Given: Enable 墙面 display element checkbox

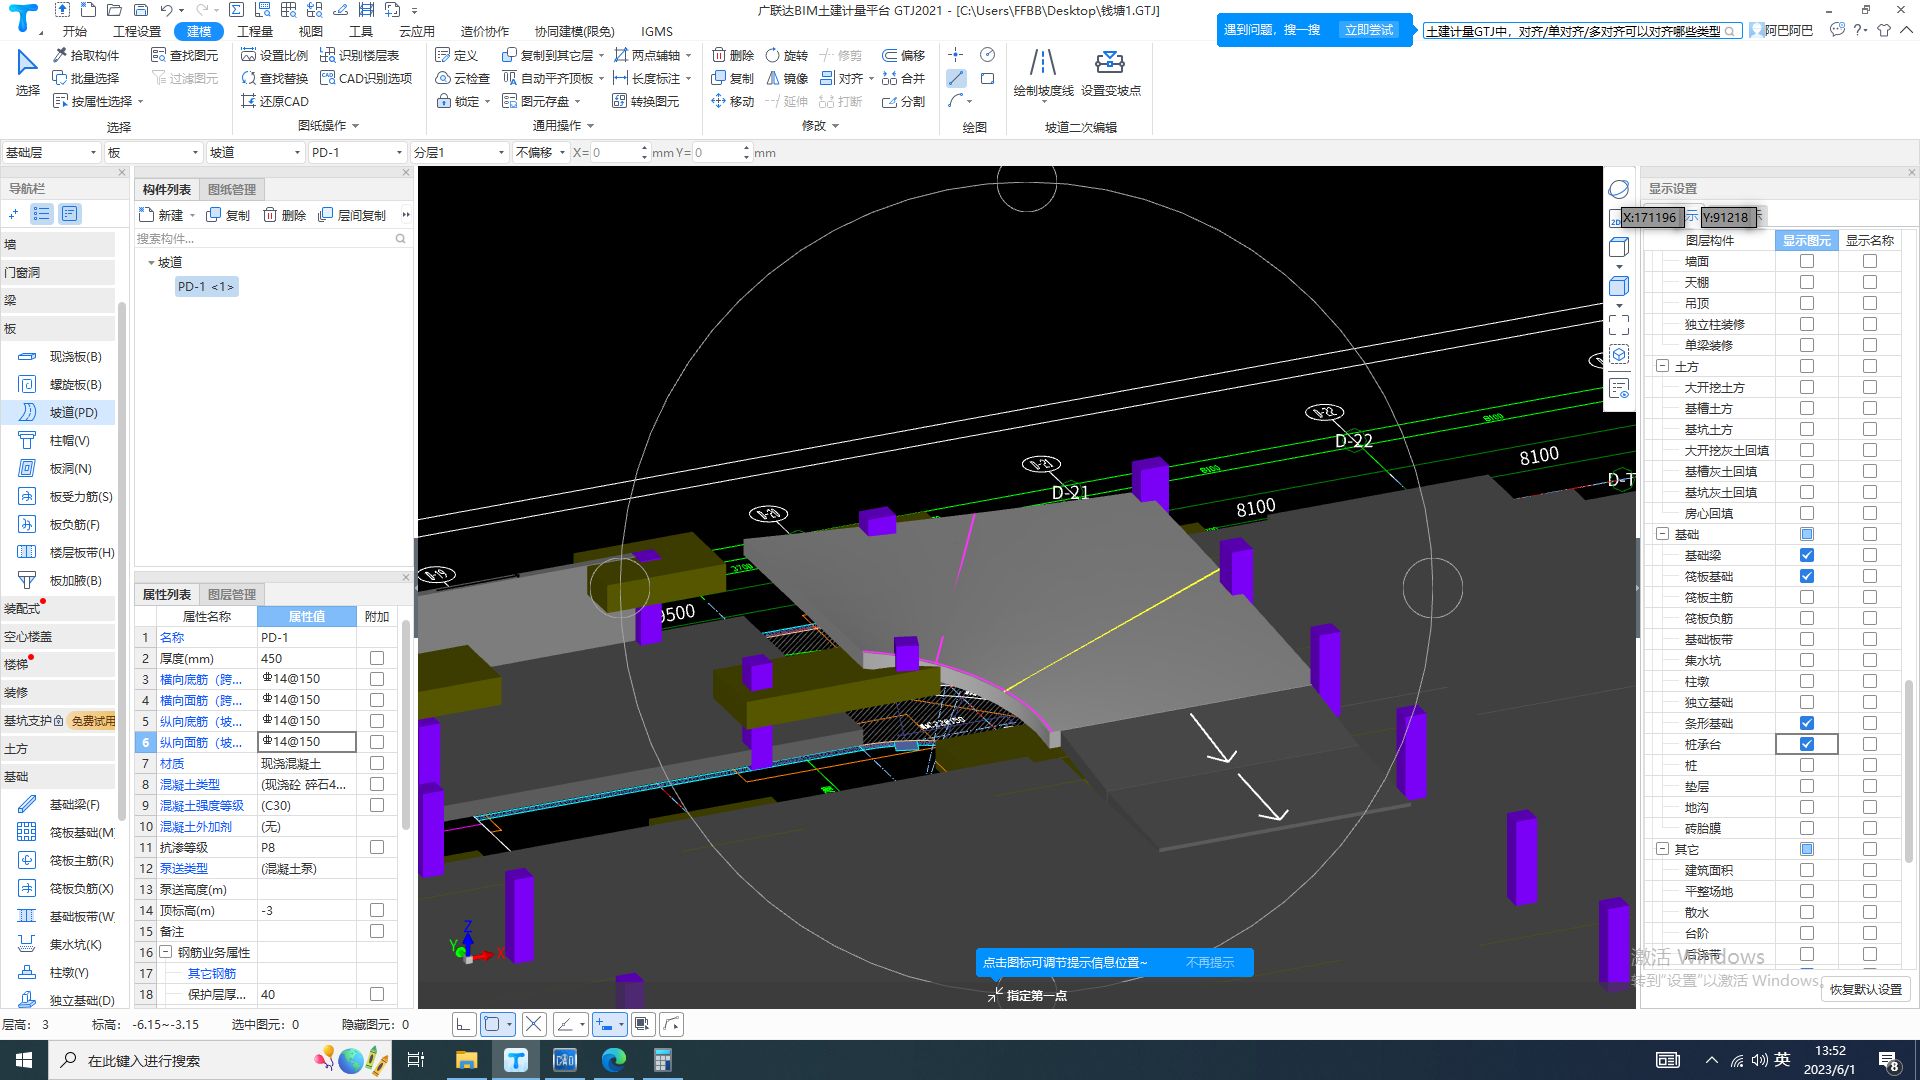Looking at the screenshot, I should 1806,261.
